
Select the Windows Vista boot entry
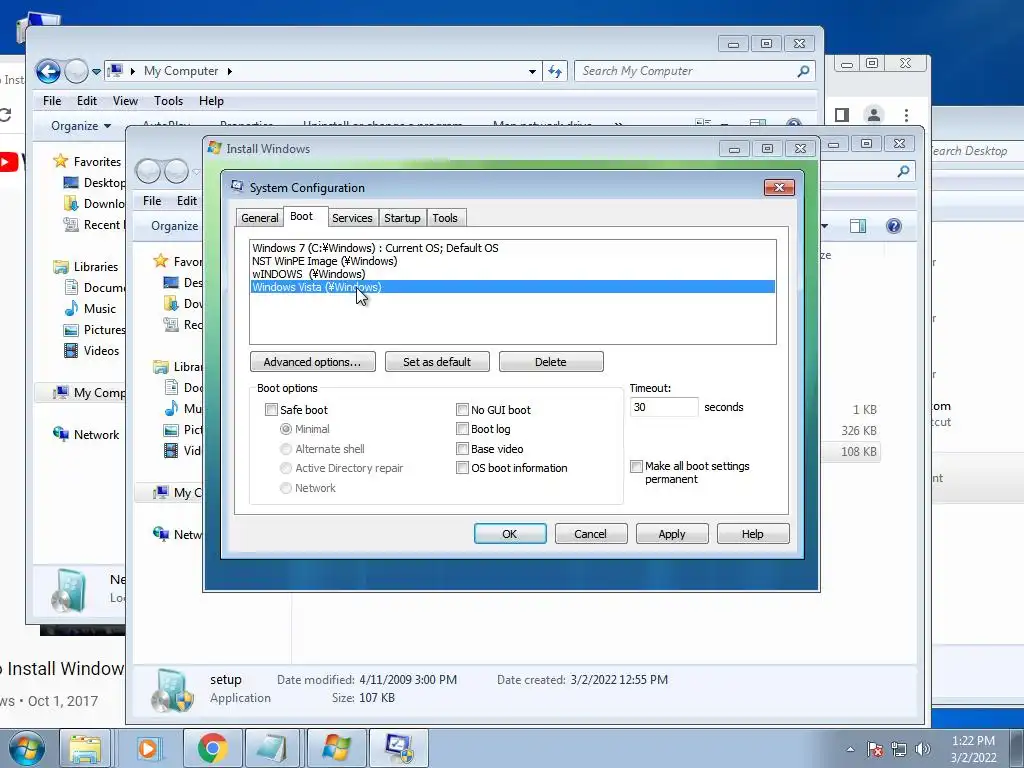(x=513, y=287)
